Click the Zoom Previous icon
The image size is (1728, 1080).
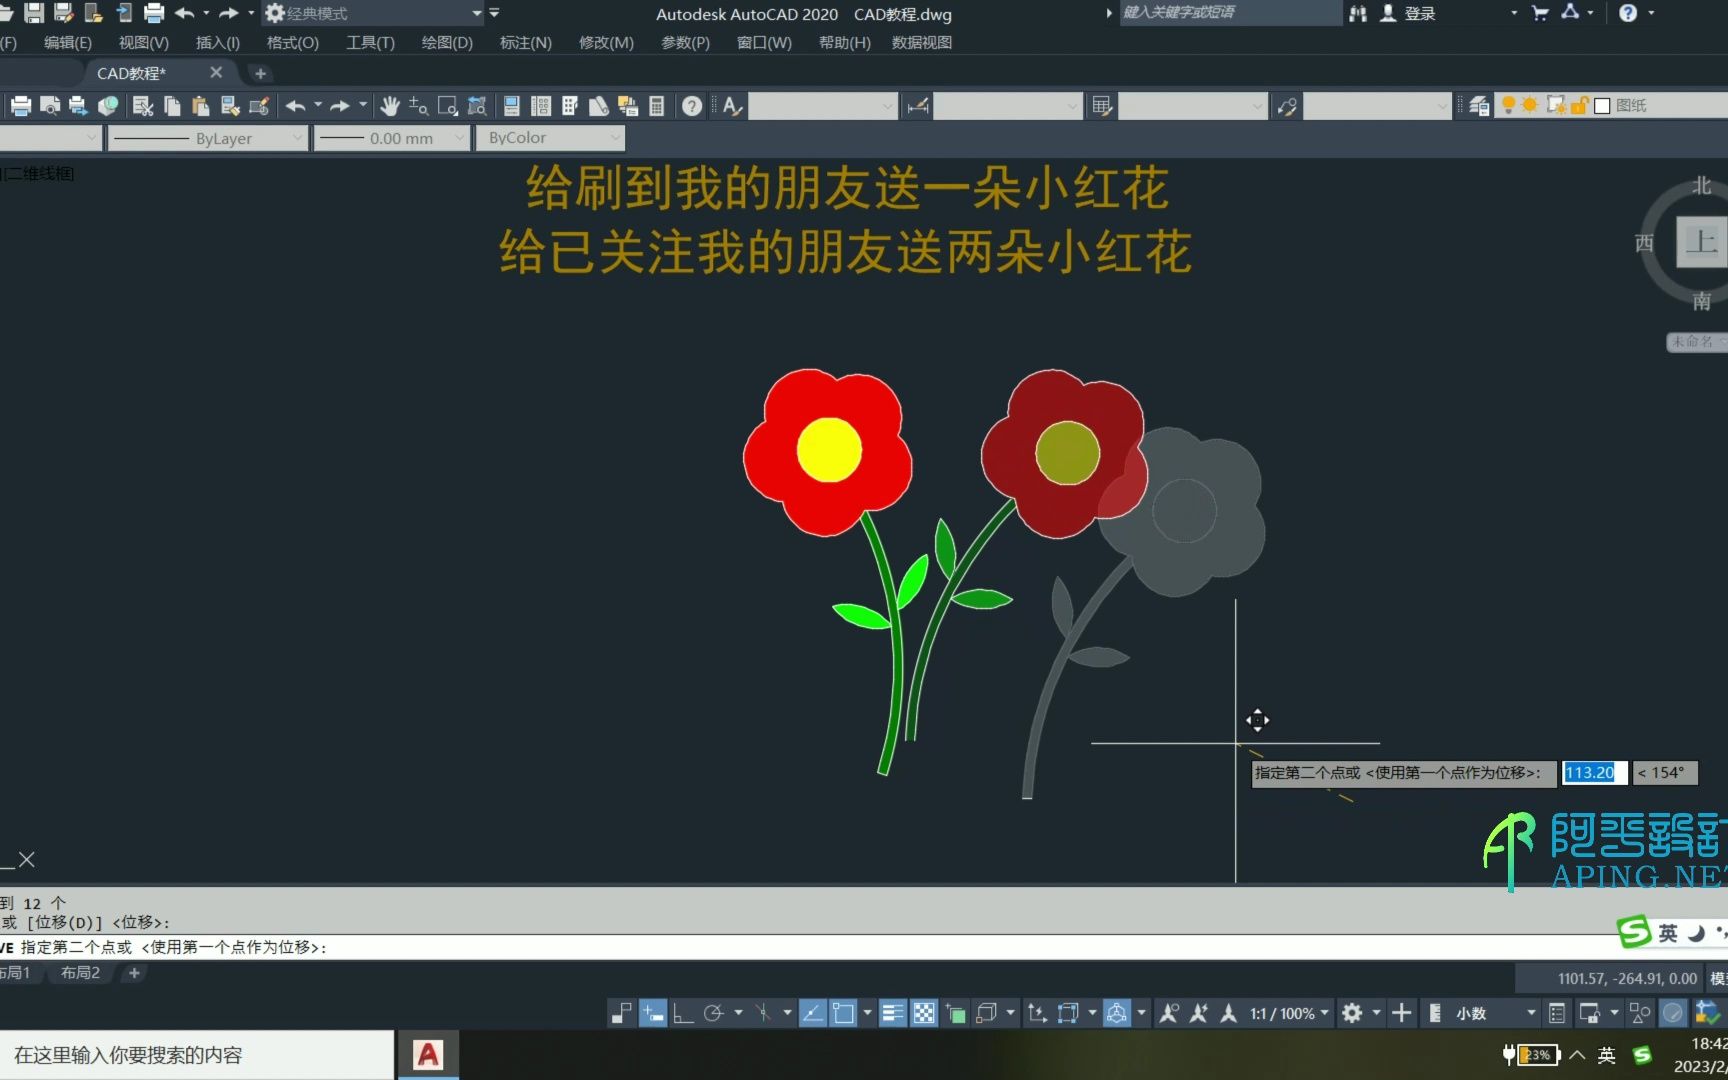click(x=477, y=106)
